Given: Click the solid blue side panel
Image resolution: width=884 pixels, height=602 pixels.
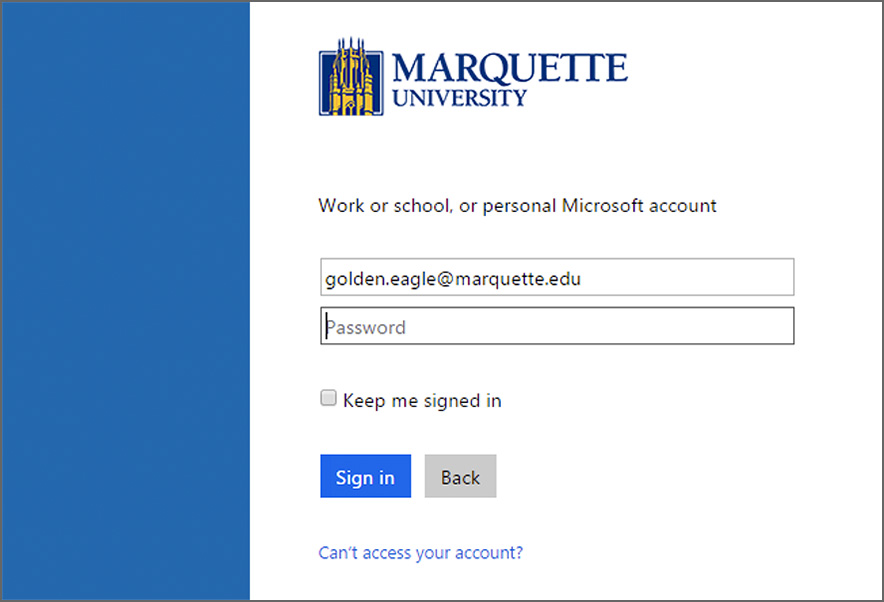Looking at the screenshot, I should [125, 300].
